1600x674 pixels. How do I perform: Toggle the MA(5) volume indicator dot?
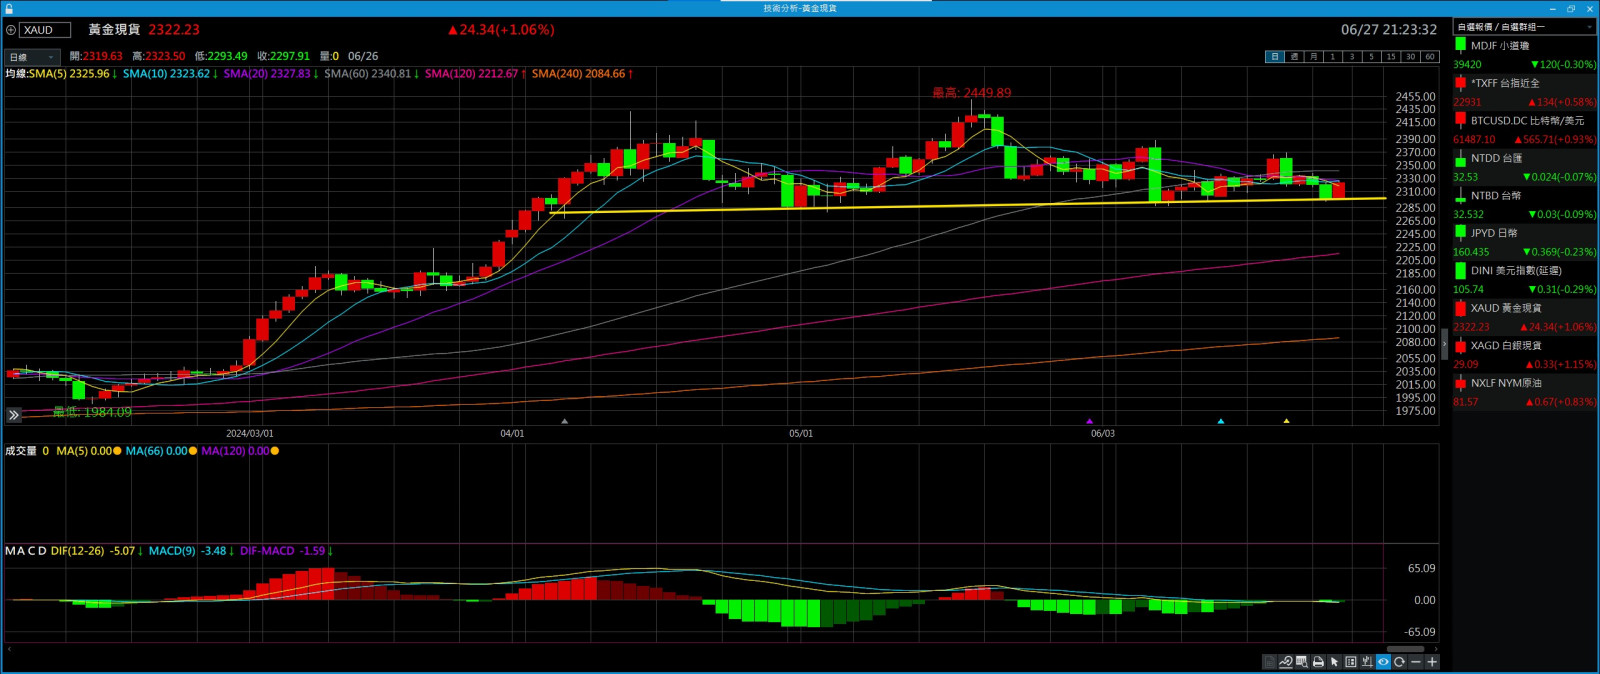click(117, 451)
